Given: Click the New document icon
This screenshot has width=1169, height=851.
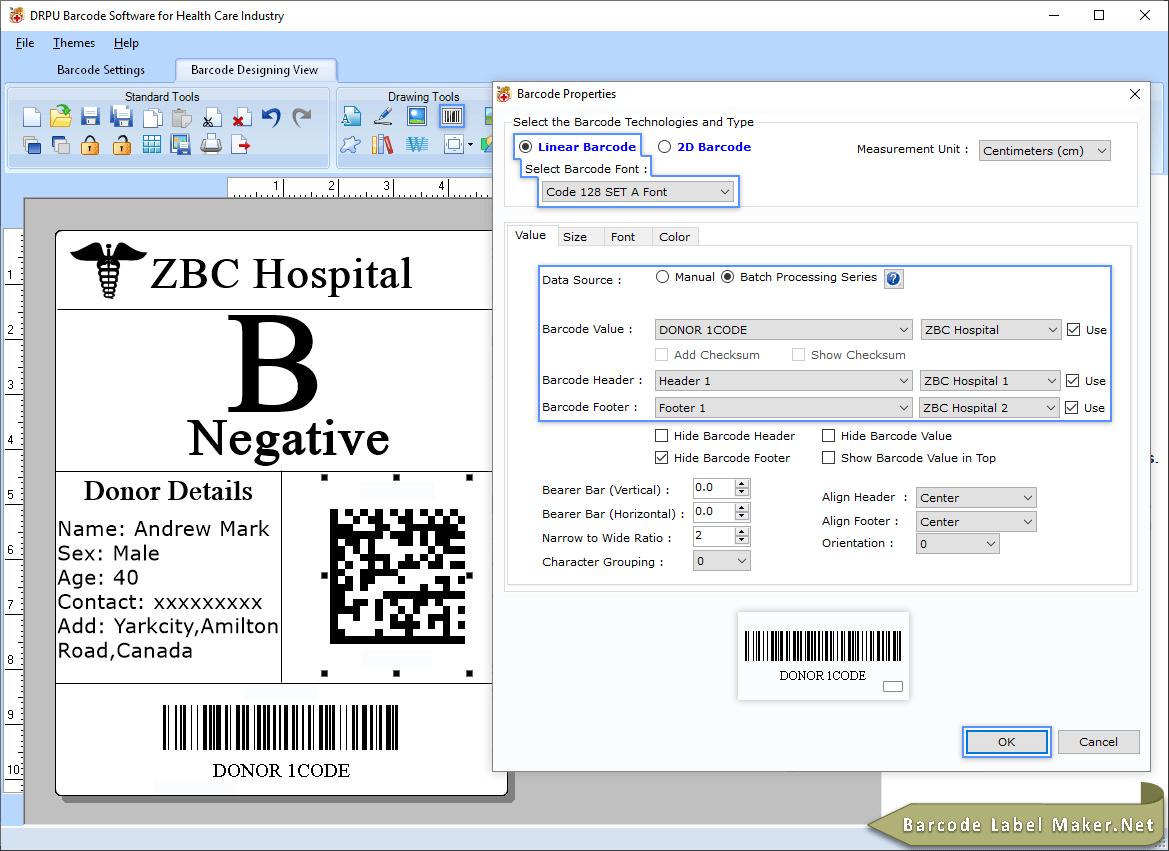Looking at the screenshot, I should click(x=31, y=117).
